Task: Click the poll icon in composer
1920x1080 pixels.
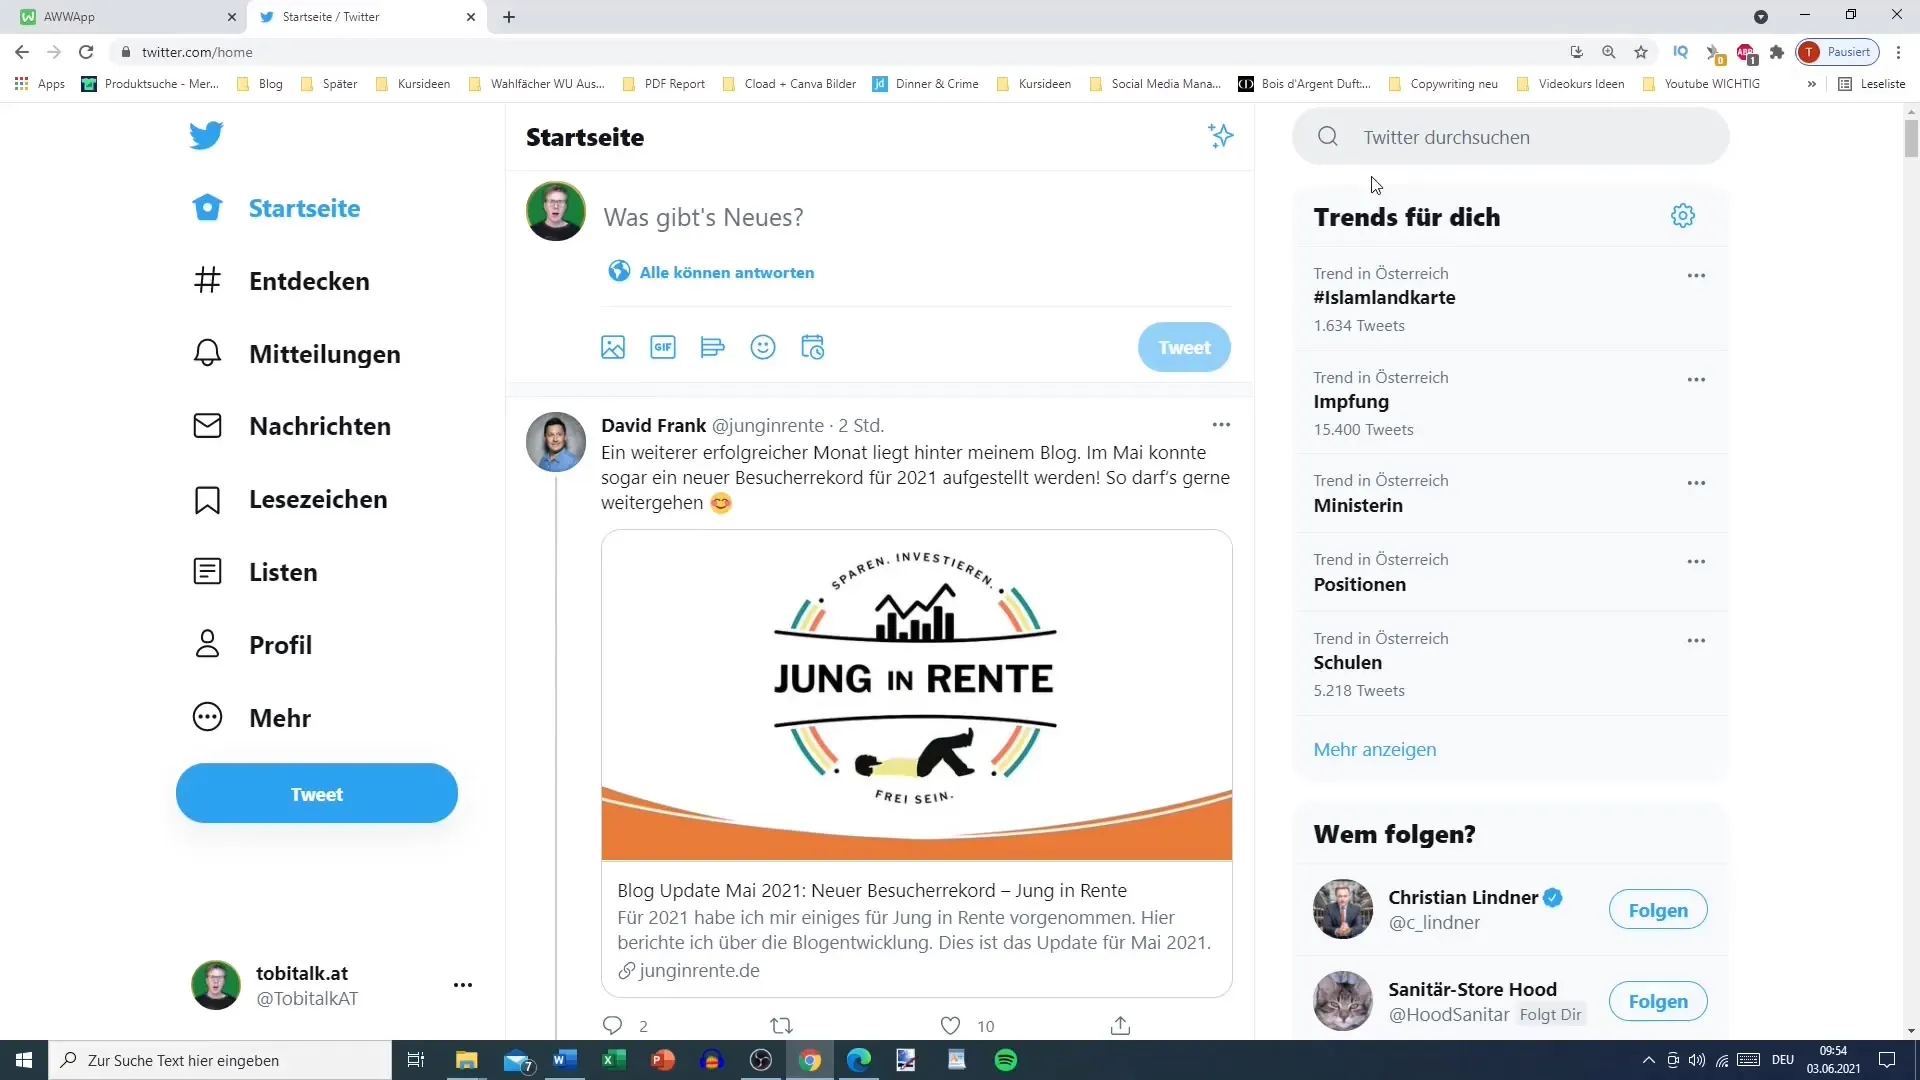Action: tap(713, 348)
